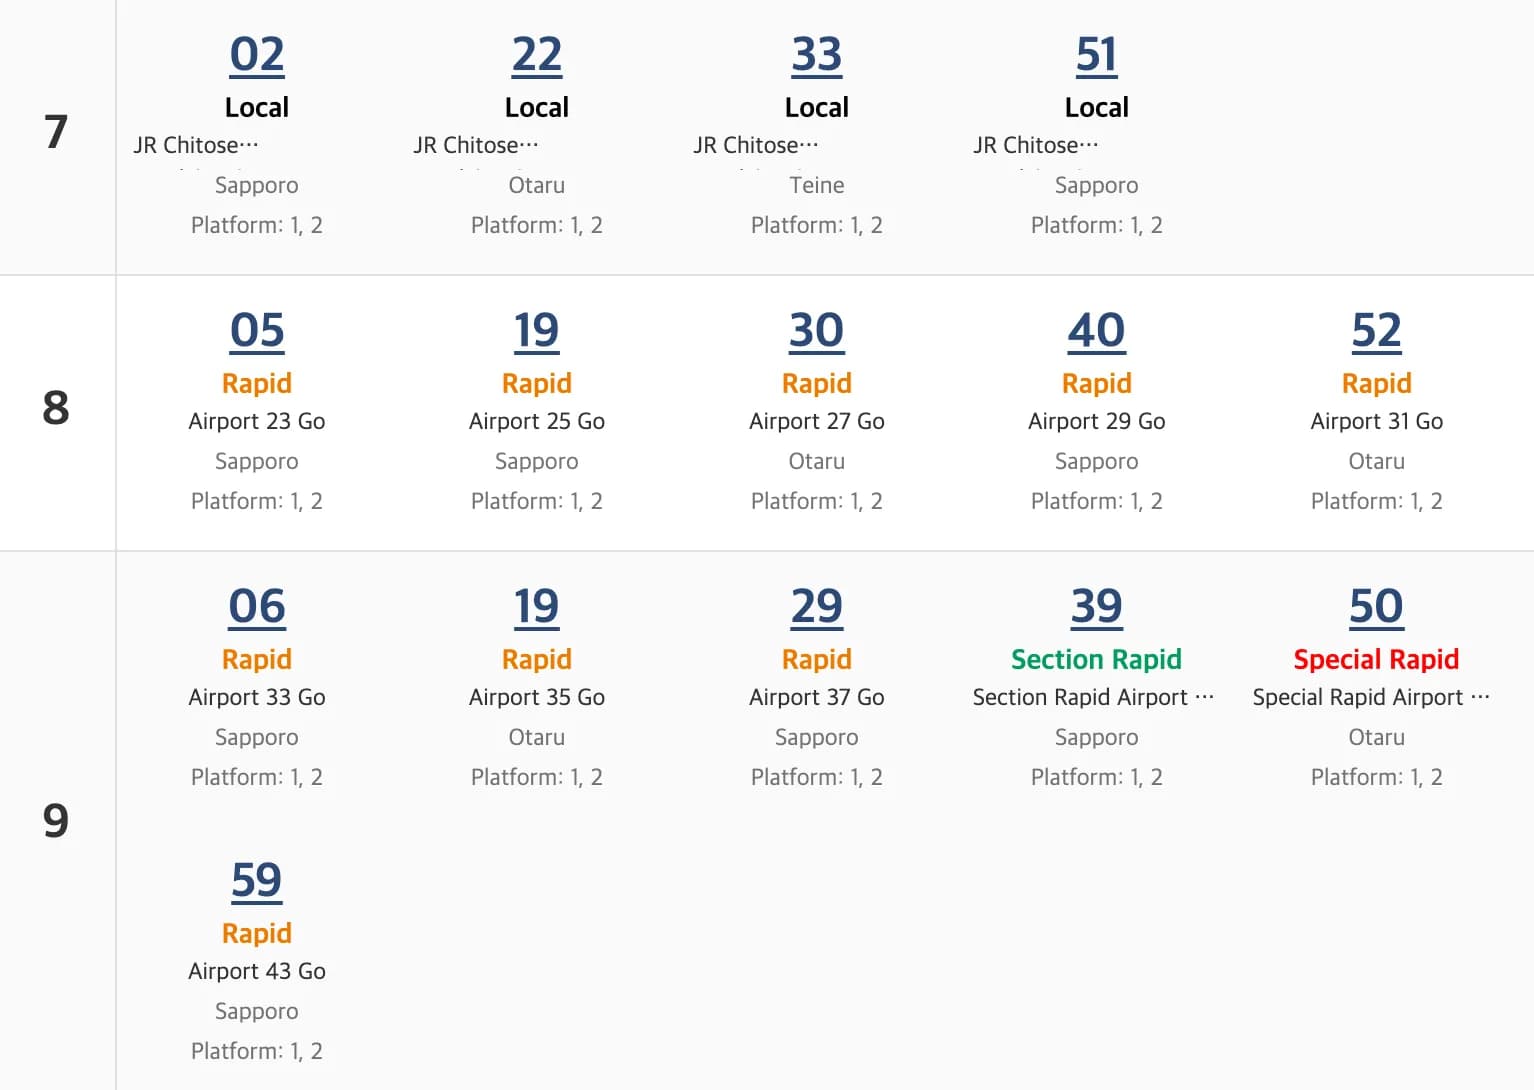
Task: Click the green Section Rapid label
Action: click(1096, 660)
